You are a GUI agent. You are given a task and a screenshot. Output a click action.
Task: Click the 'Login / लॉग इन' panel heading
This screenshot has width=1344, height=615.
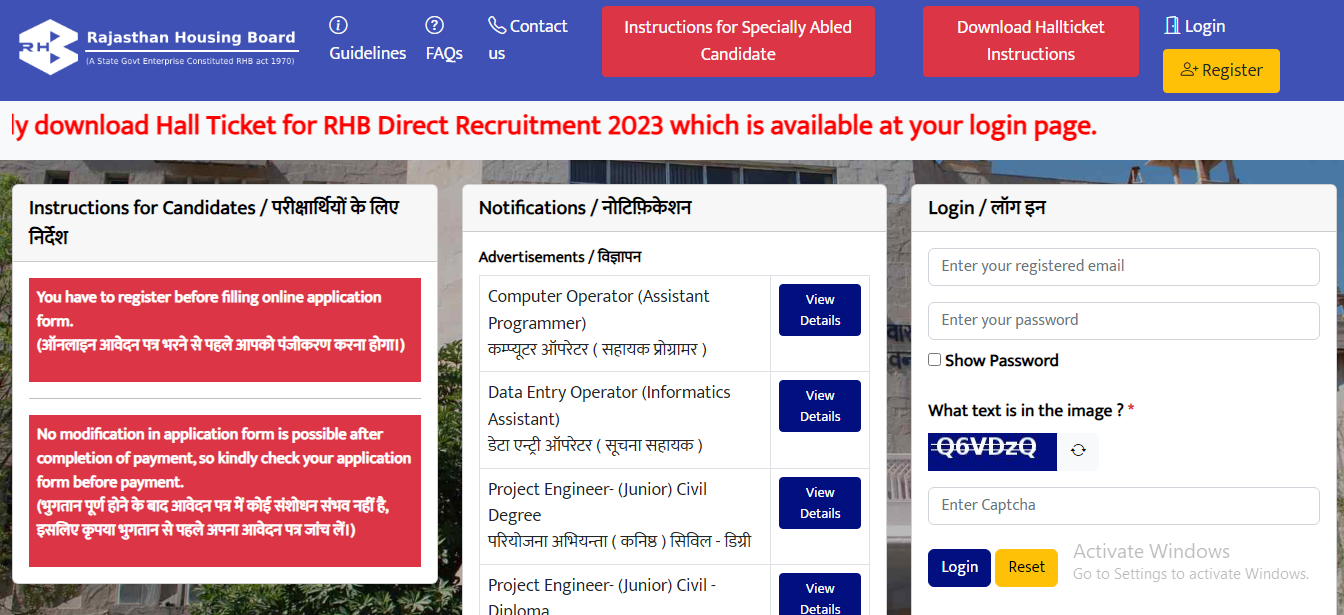point(987,208)
